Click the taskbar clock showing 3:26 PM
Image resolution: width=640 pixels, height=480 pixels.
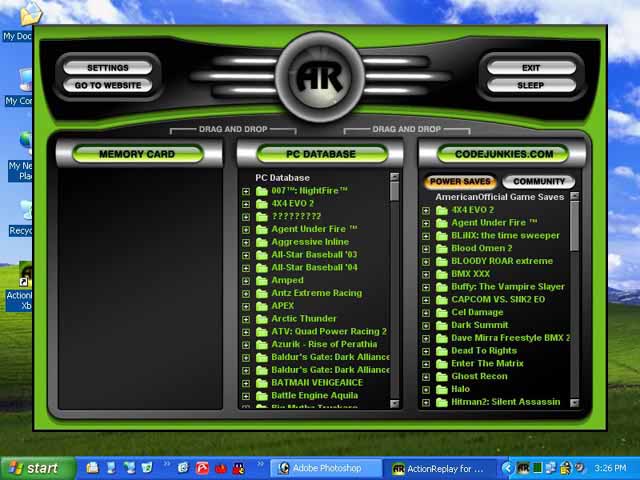click(610, 468)
